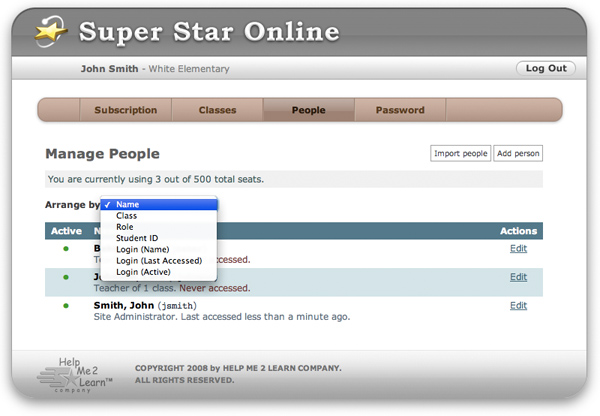Viewport: 600px width, 416px height.
Task: Click the green active dot for Smith, John
Action: tap(66, 306)
